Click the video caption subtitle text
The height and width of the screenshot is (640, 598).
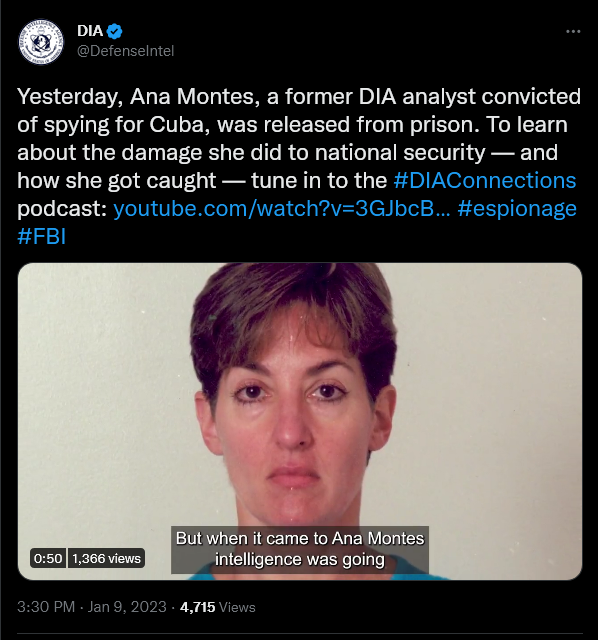[x=300, y=549]
